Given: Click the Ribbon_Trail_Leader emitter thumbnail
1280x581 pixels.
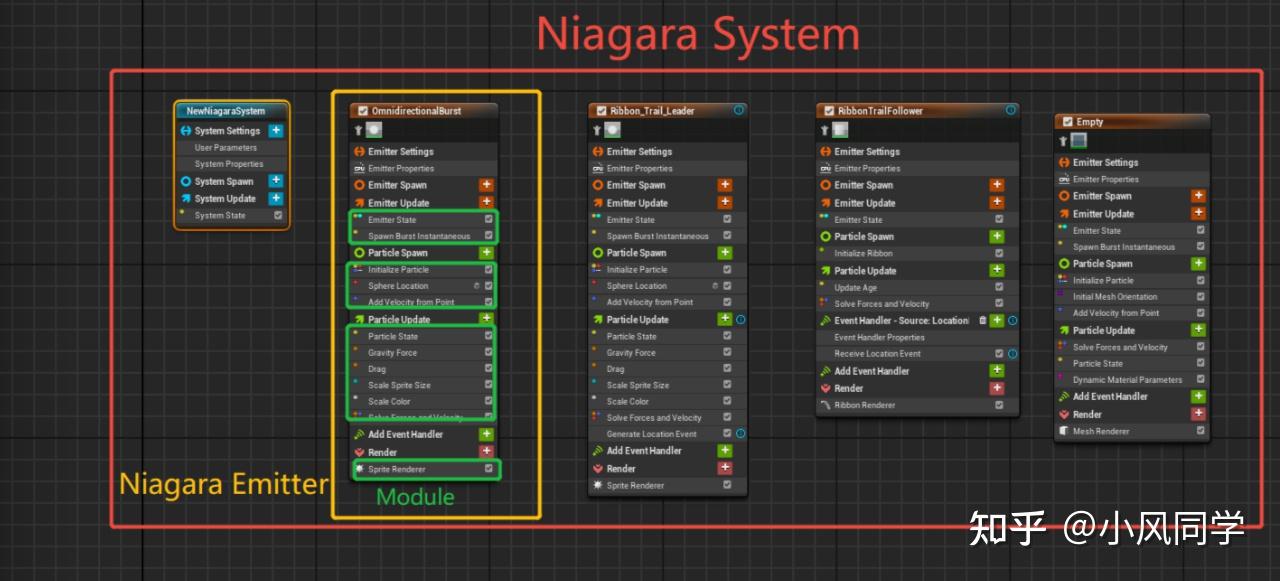Looking at the screenshot, I should (x=612, y=130).
